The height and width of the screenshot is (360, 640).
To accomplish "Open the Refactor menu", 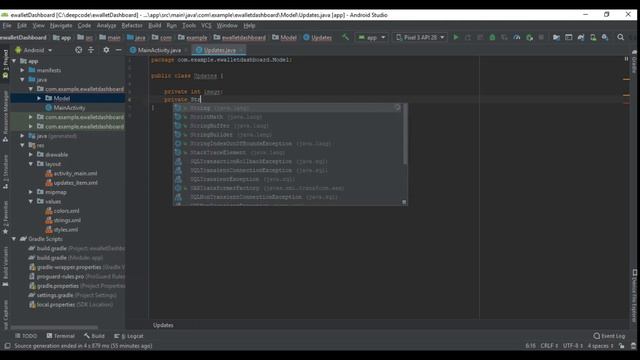I will click(x=132, y=25).
